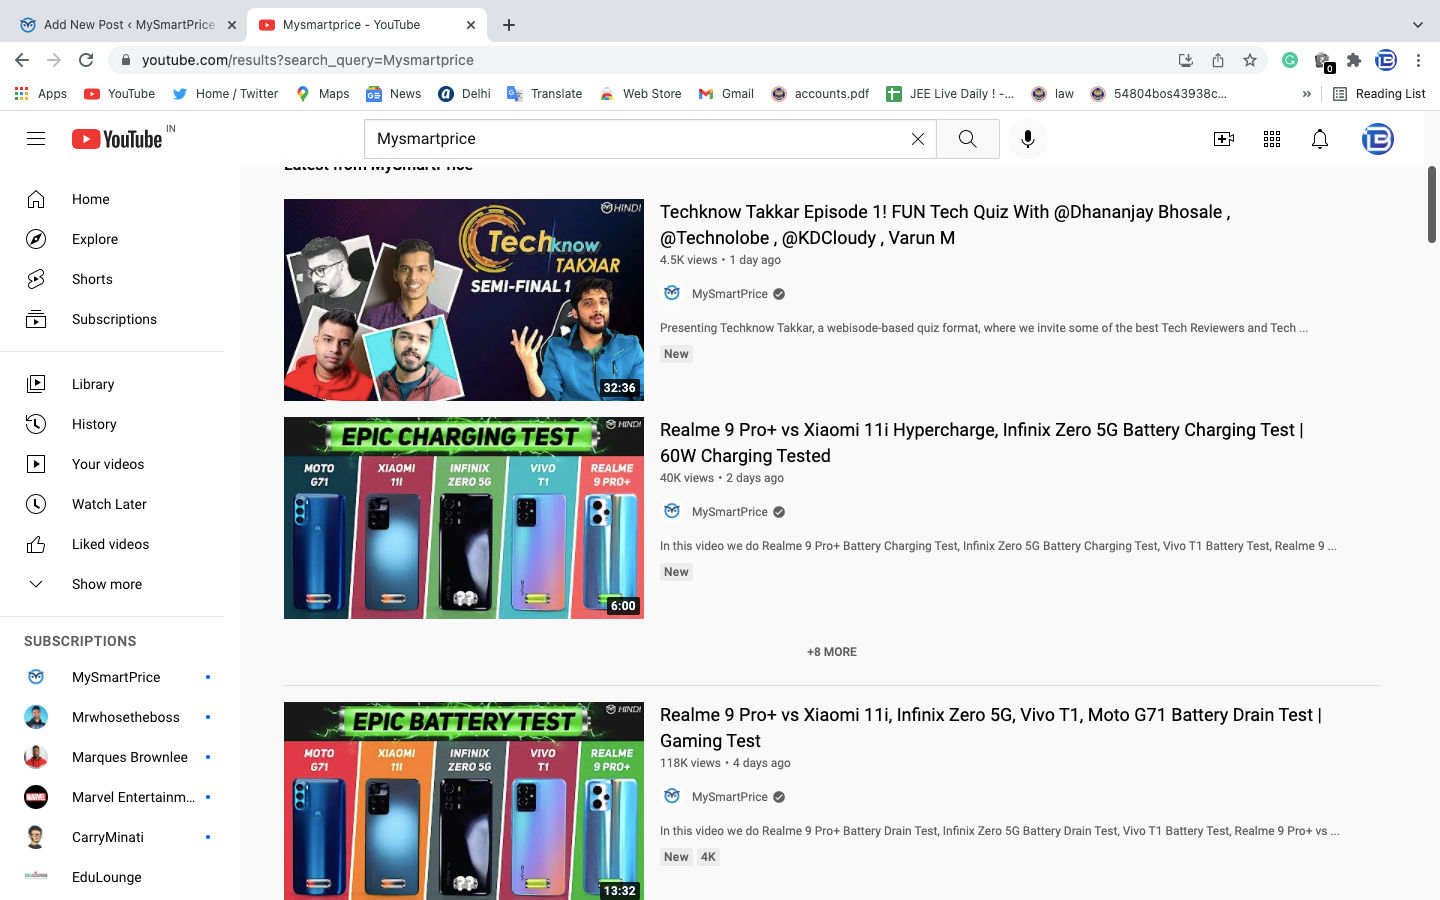Screen dimensions: 1440x900
Task: Open Translate bookmark
Action: point(545,94)
